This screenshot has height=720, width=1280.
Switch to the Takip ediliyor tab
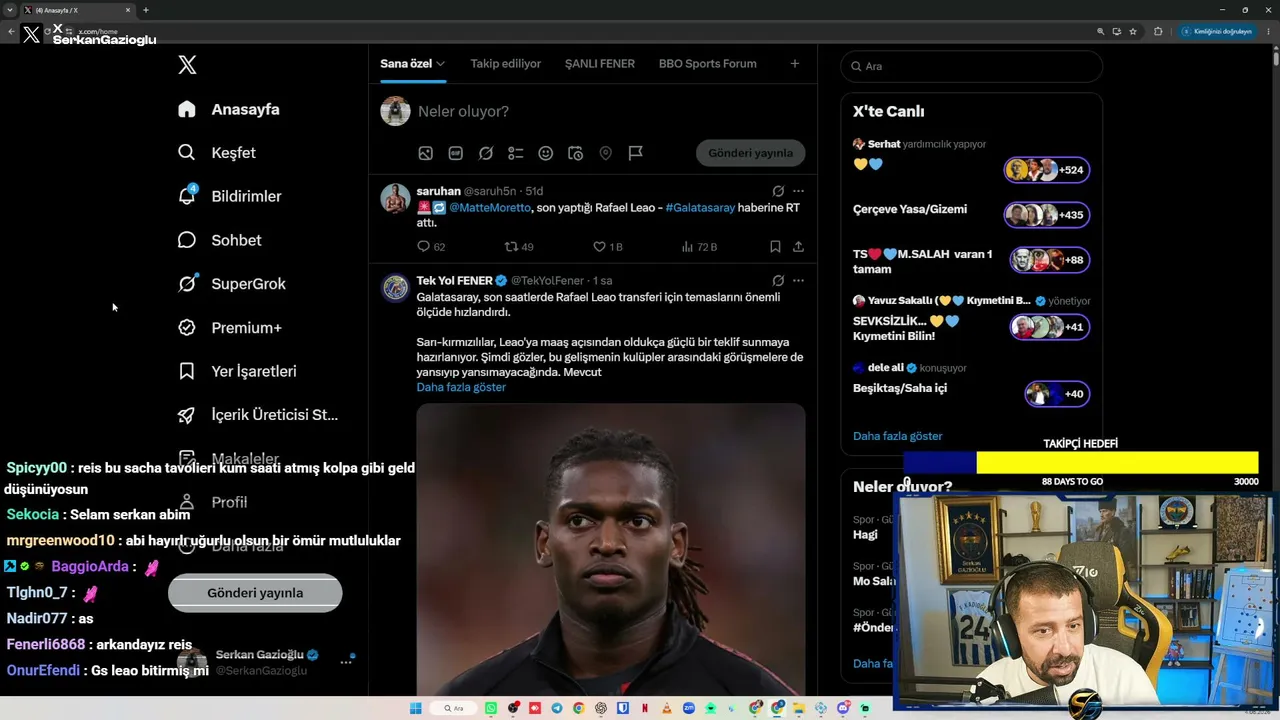click(x=506, y=64)
